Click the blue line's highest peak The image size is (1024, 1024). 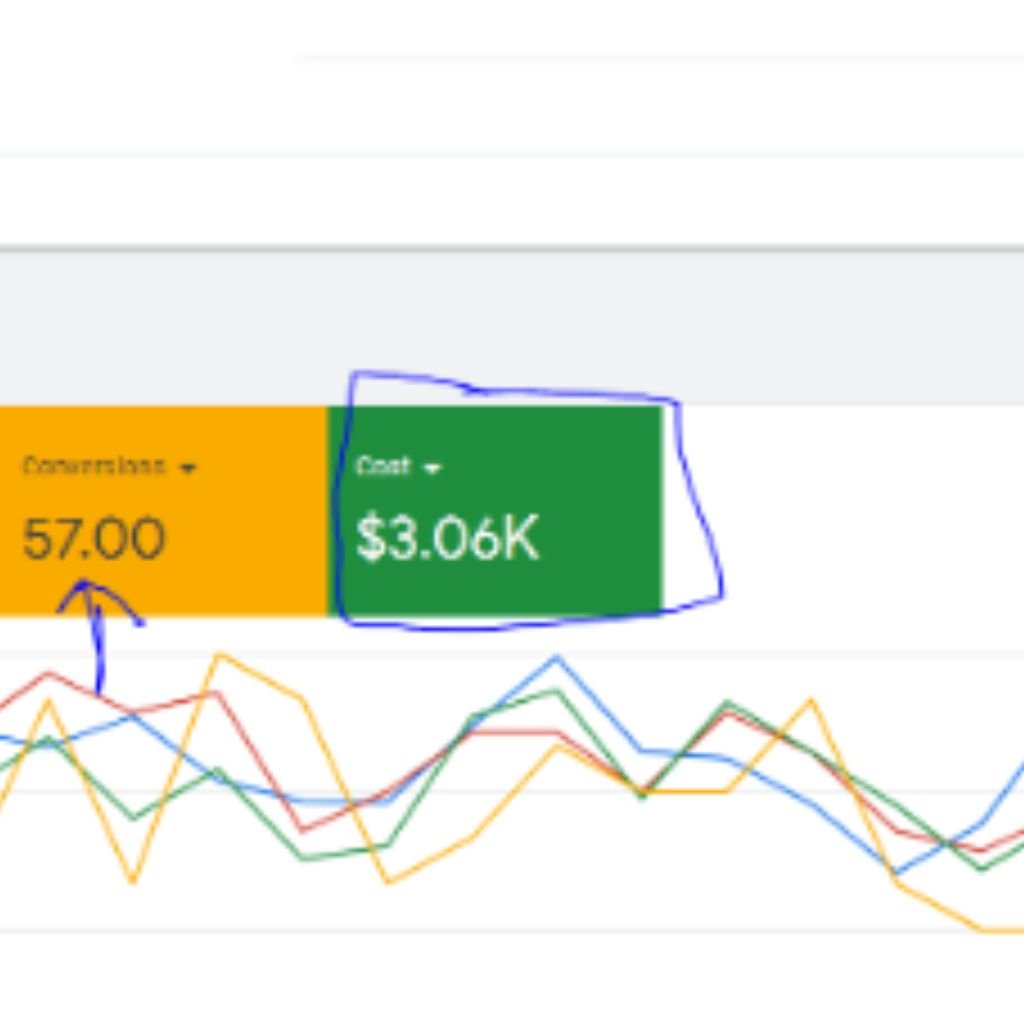coord(557,658)
